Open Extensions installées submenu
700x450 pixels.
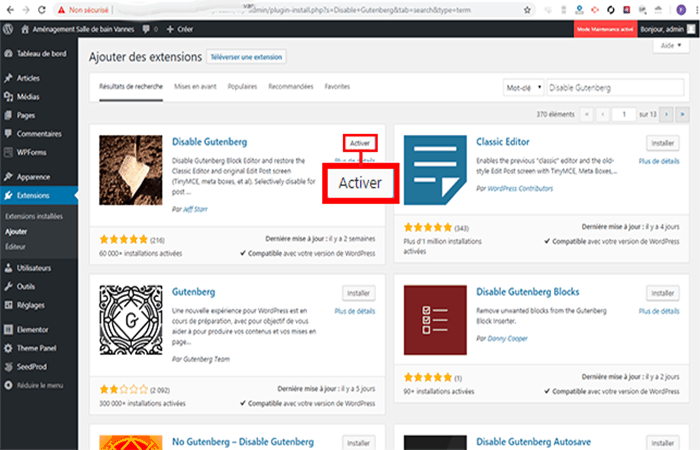(x=34, y=216)
